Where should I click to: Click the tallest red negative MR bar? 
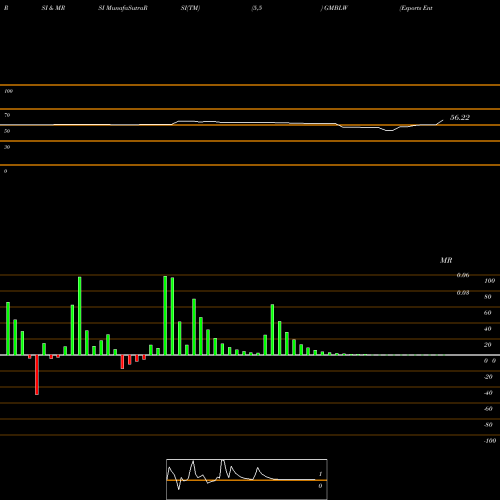click(x=37, y=375)
